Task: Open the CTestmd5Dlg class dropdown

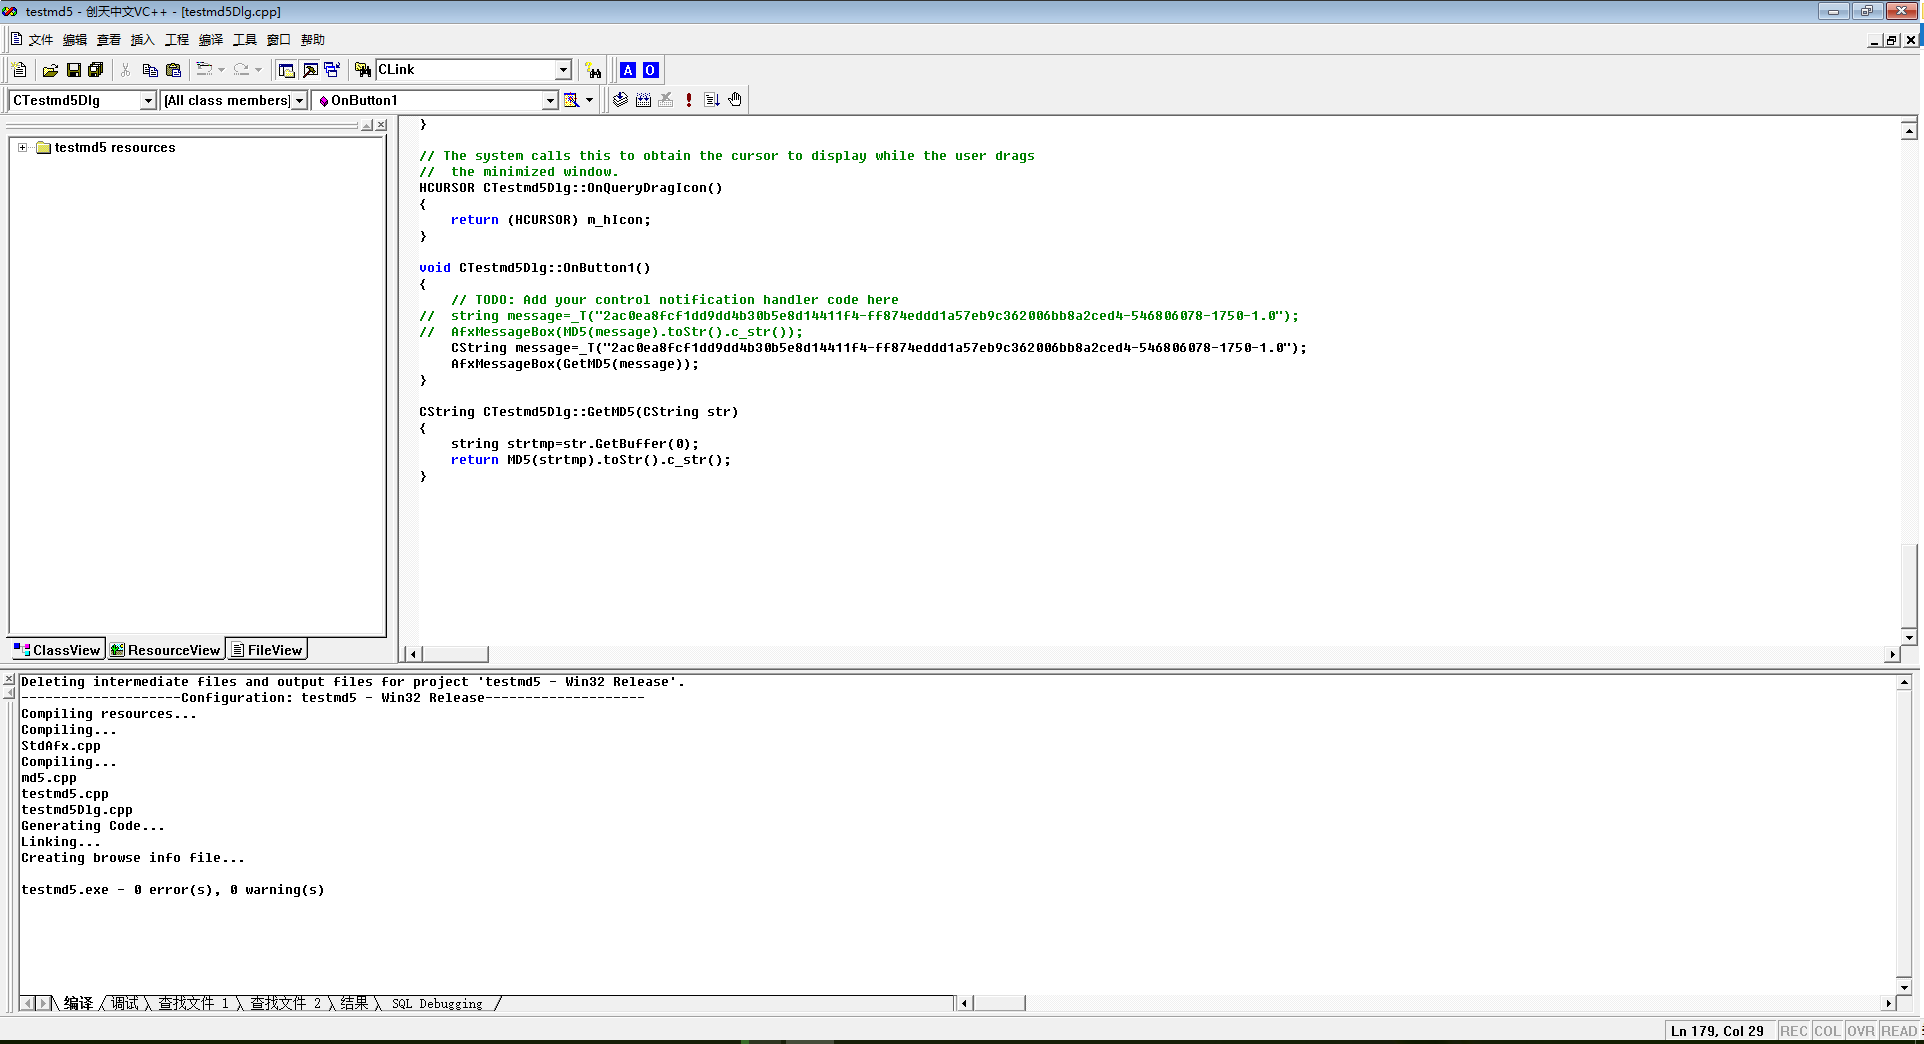Action: point(148,100)
